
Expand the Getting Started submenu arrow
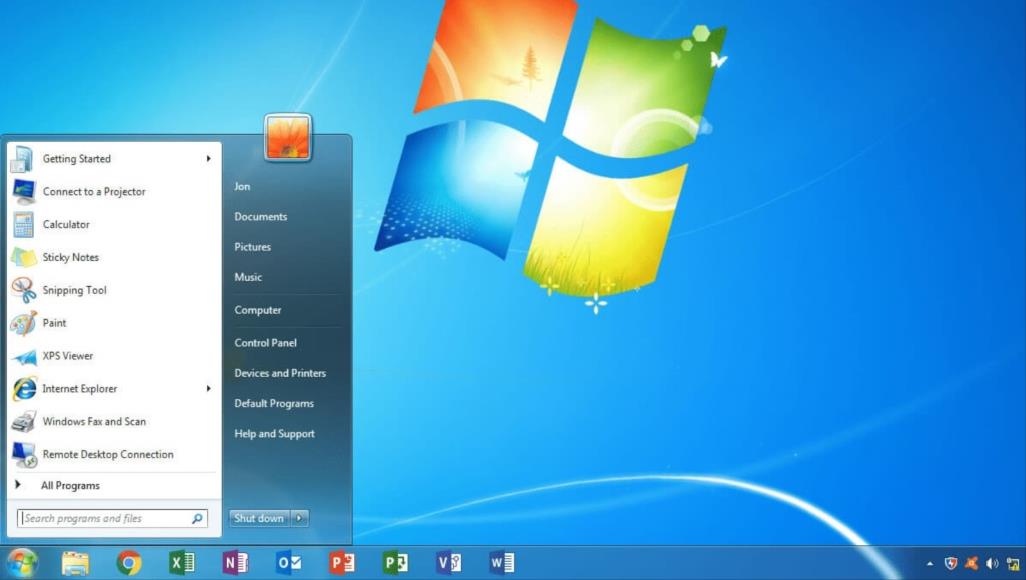[x=209, y=159]
